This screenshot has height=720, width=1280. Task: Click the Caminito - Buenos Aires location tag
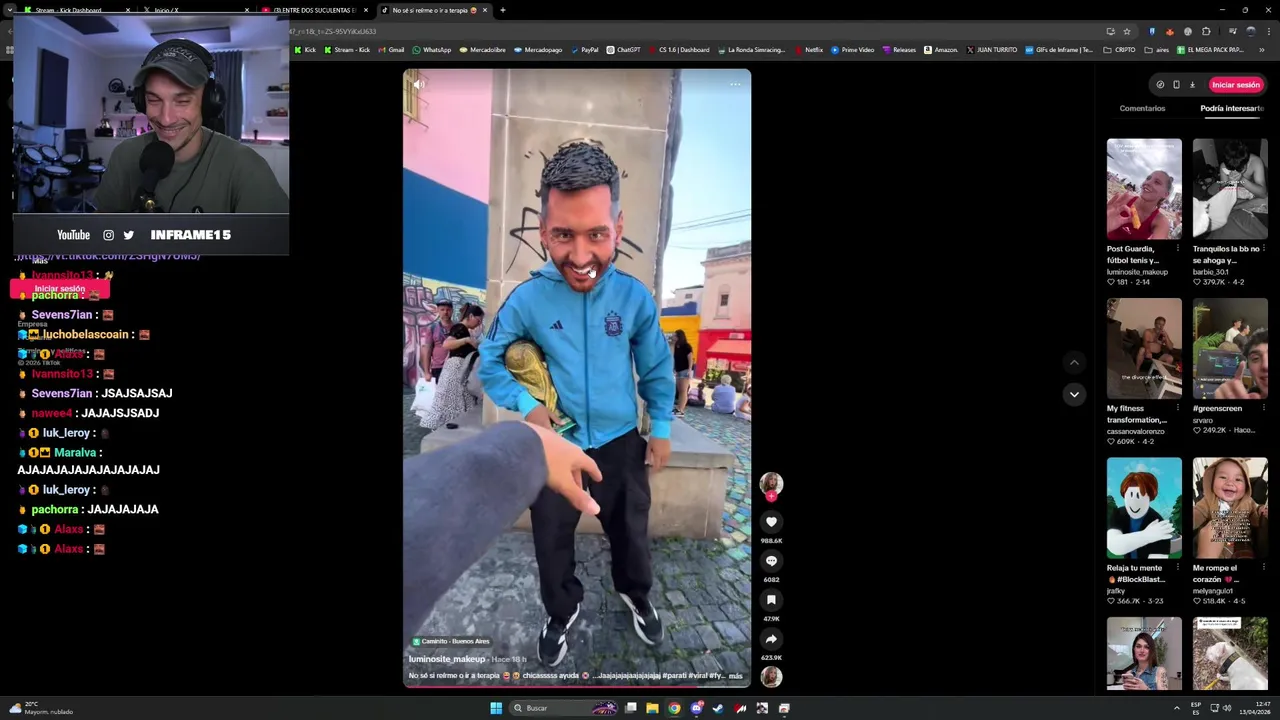click(451, 641)
